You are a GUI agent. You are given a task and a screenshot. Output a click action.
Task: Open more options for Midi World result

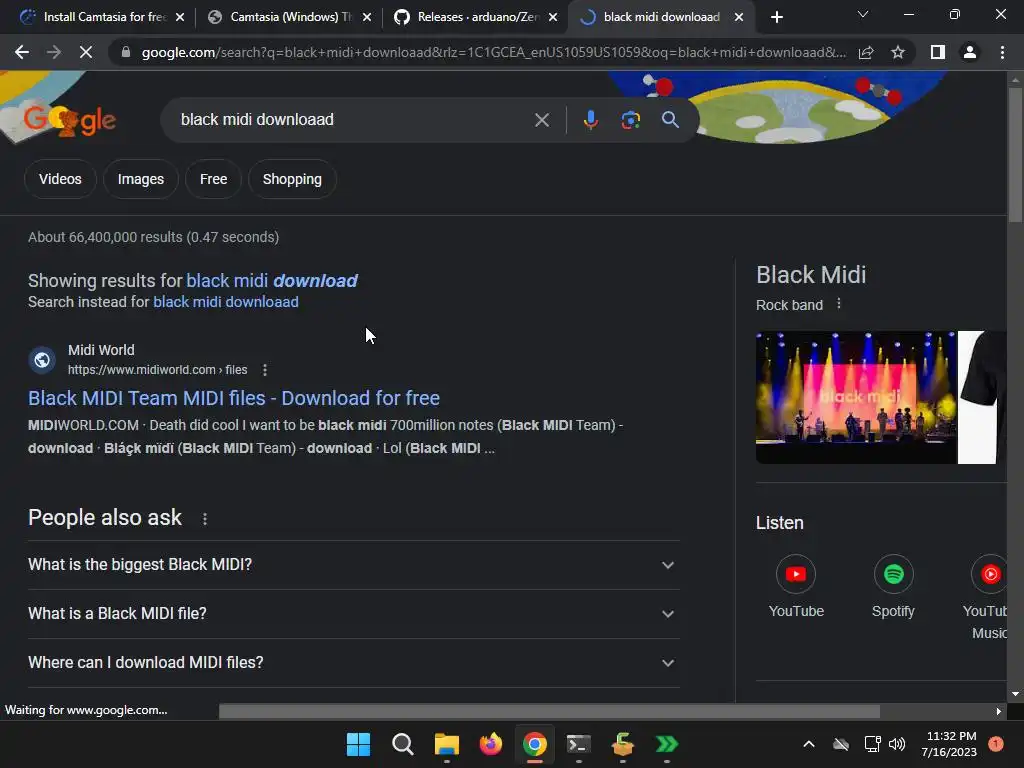264,370
